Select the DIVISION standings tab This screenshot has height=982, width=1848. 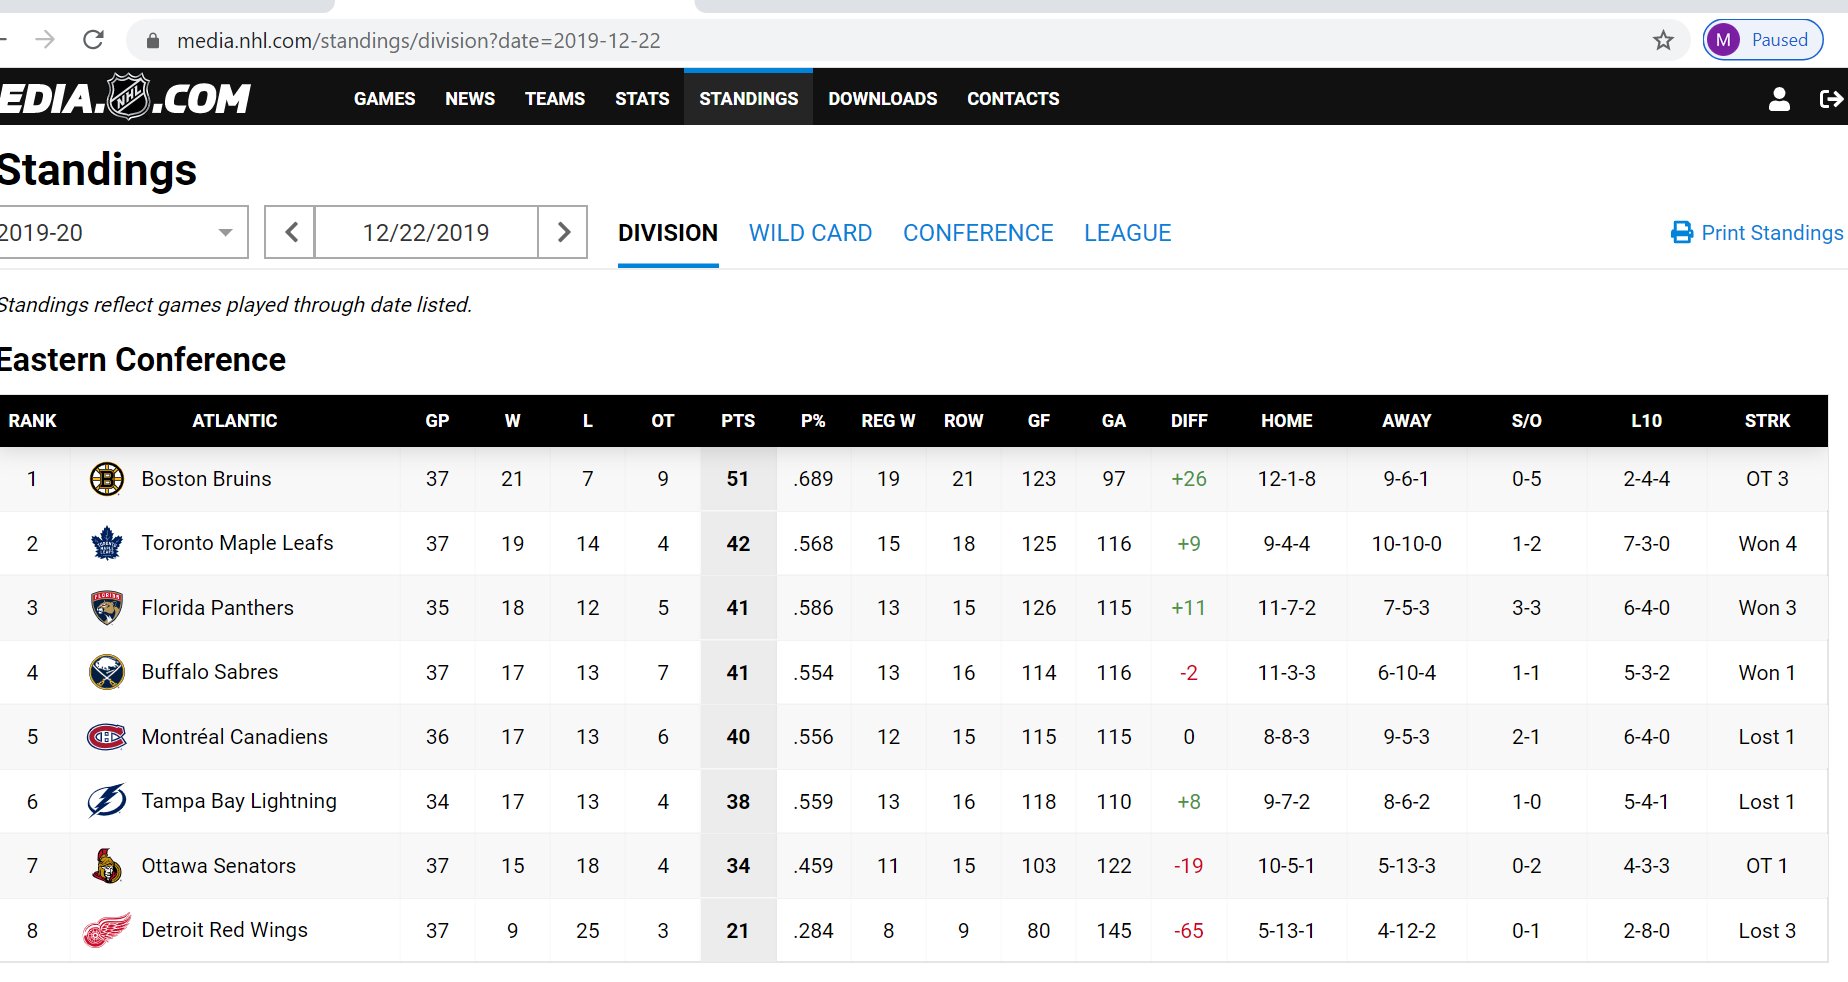[x=668, y=233]
